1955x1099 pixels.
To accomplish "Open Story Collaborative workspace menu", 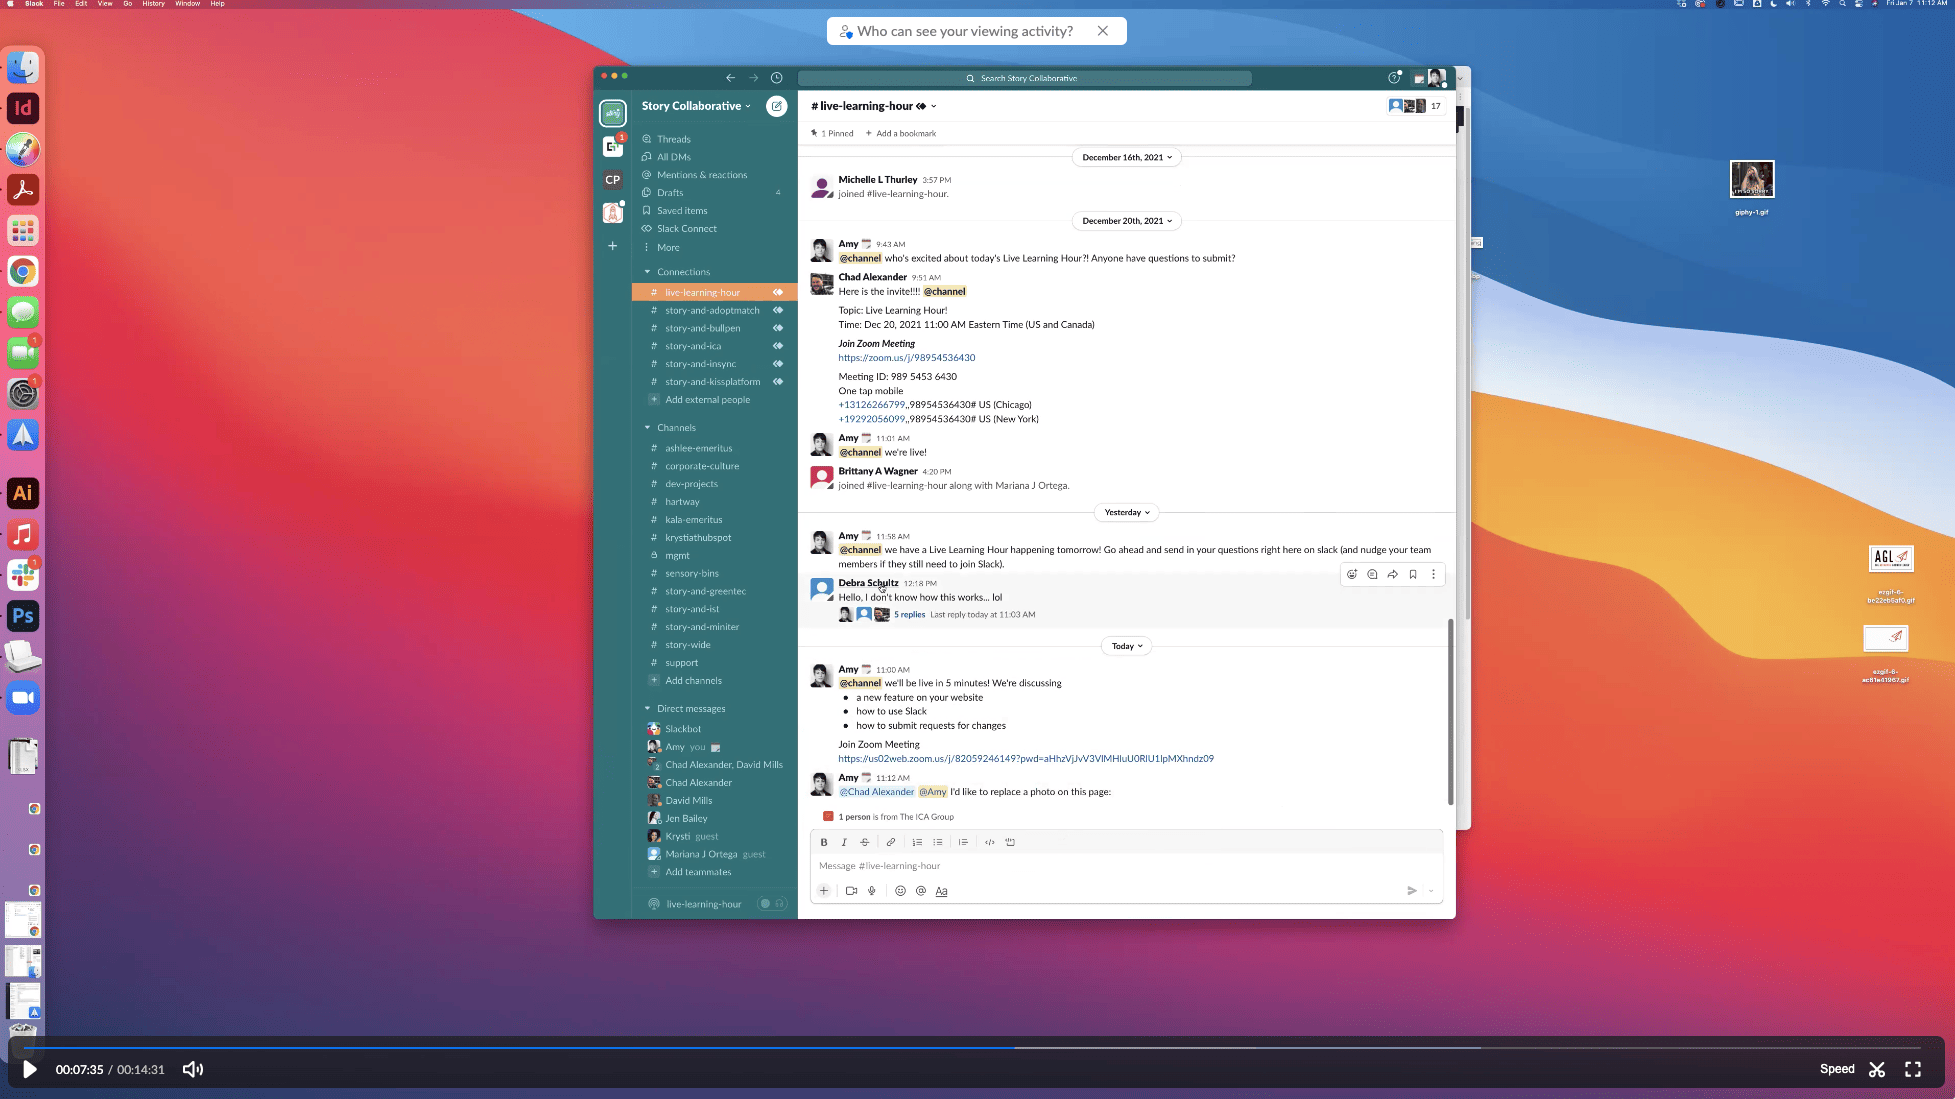I will (x=696, y=106).
